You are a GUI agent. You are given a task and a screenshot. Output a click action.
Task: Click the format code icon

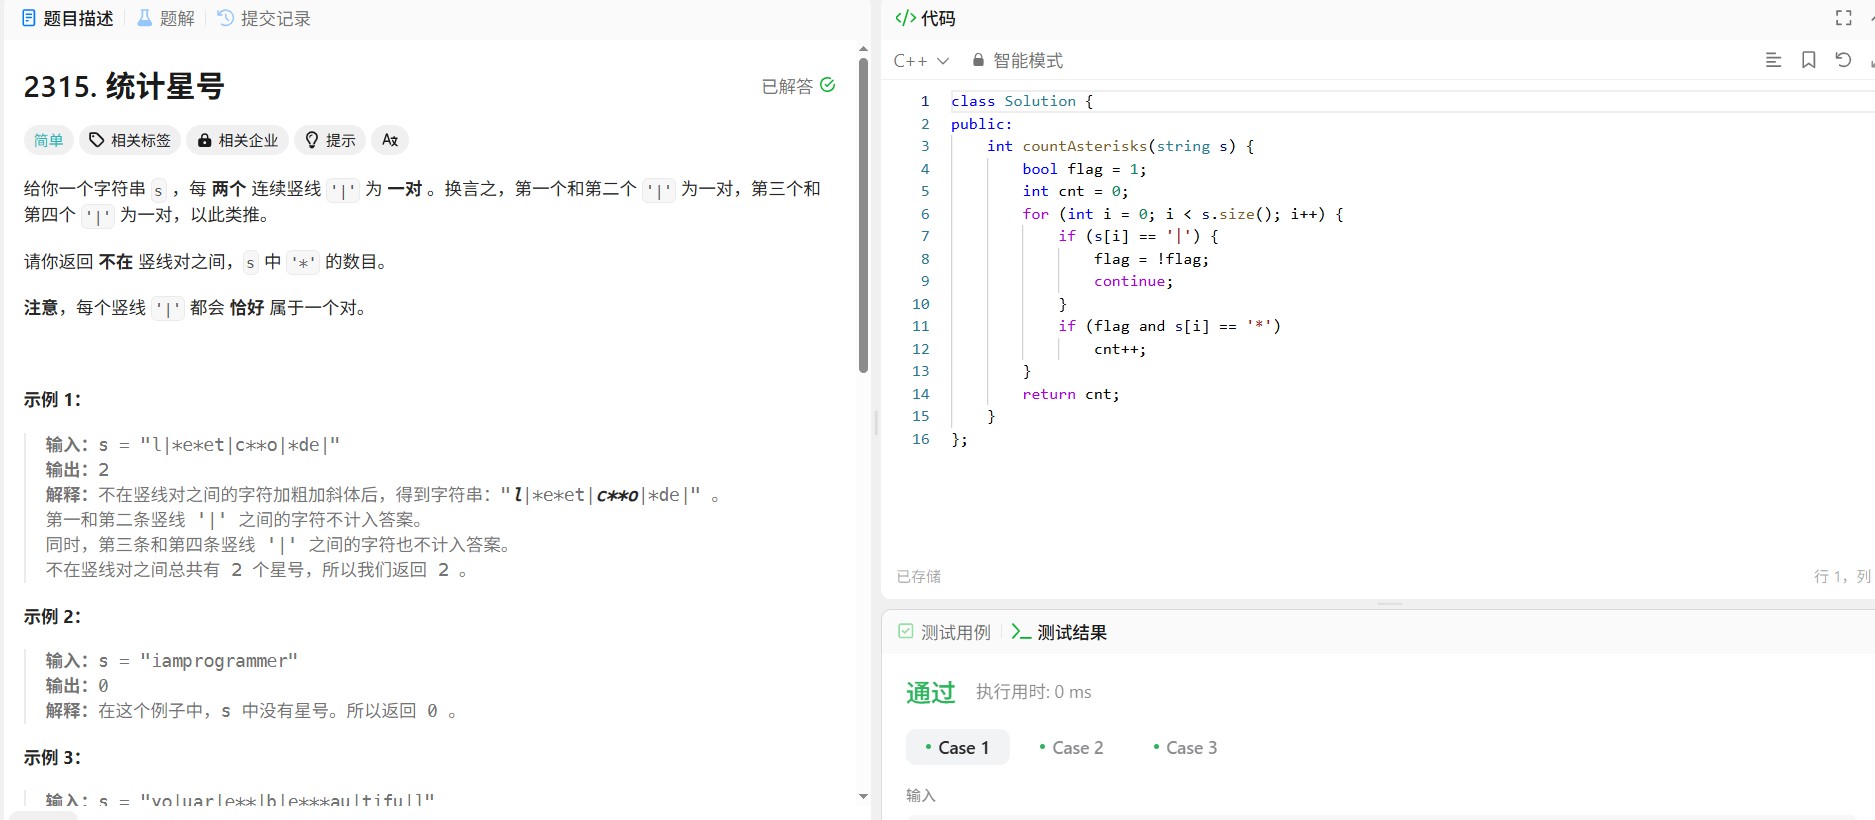pos(1773,60)
